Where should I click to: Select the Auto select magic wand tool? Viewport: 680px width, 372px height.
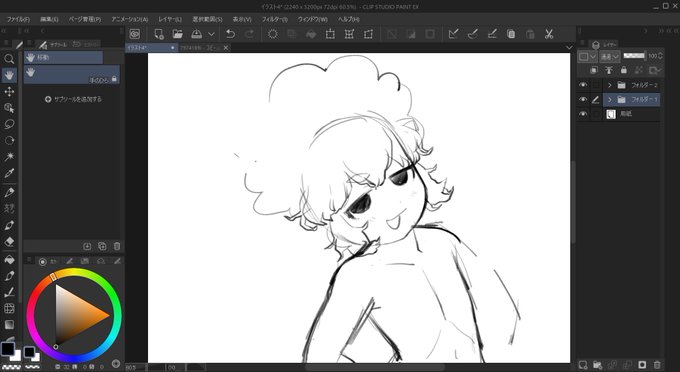click(x=9, y=157)
